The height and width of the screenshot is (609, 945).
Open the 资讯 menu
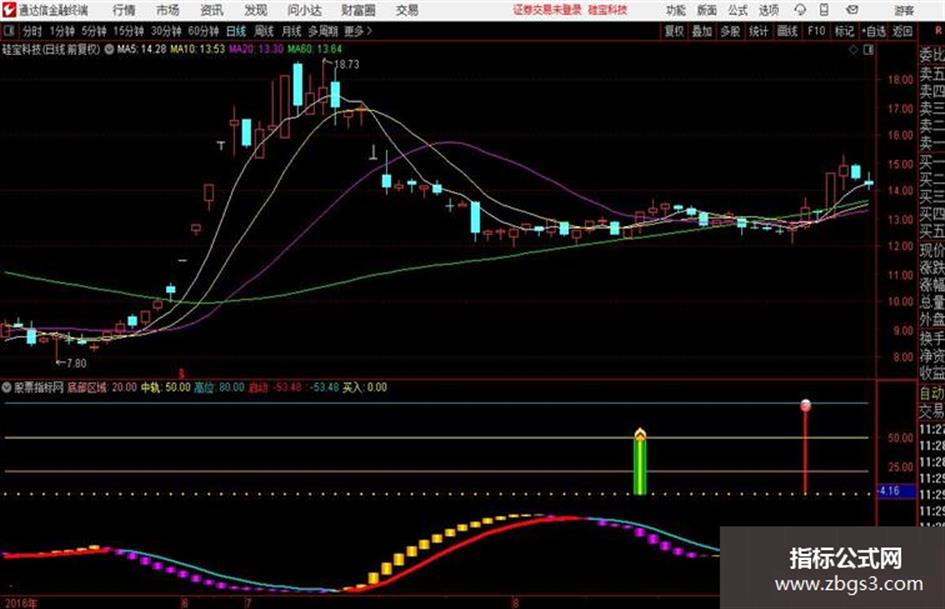212,10
